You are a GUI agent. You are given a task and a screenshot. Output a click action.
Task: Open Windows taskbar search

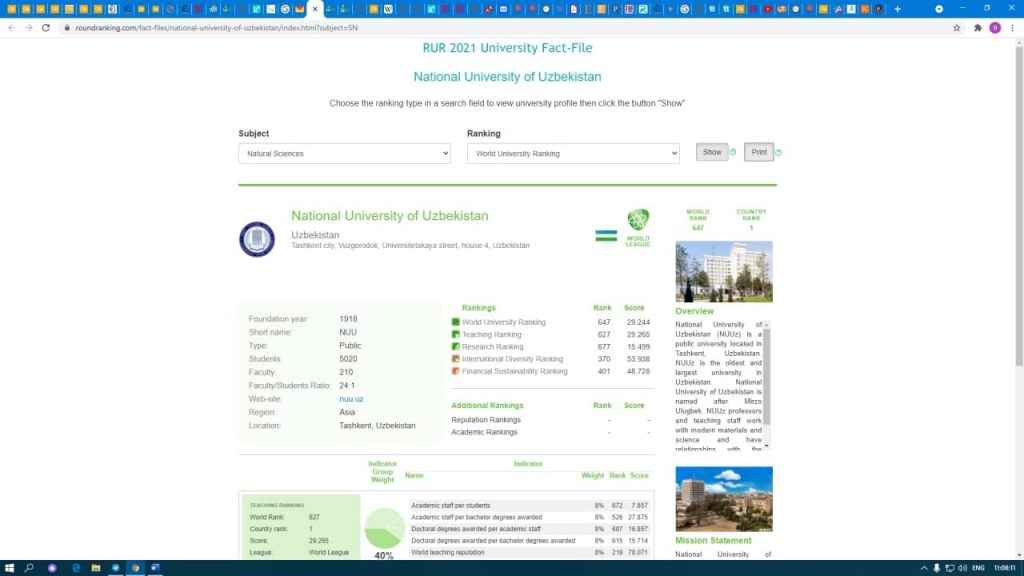29,568
